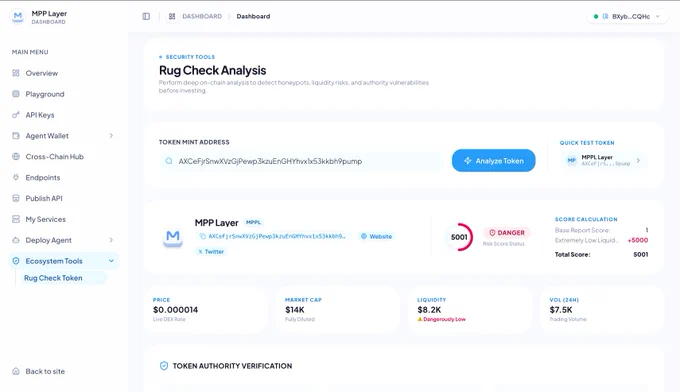Click the wallet icon beside BXyb..CQHc
The width and height of the screenshot is (680, 392).
(605, 16)
